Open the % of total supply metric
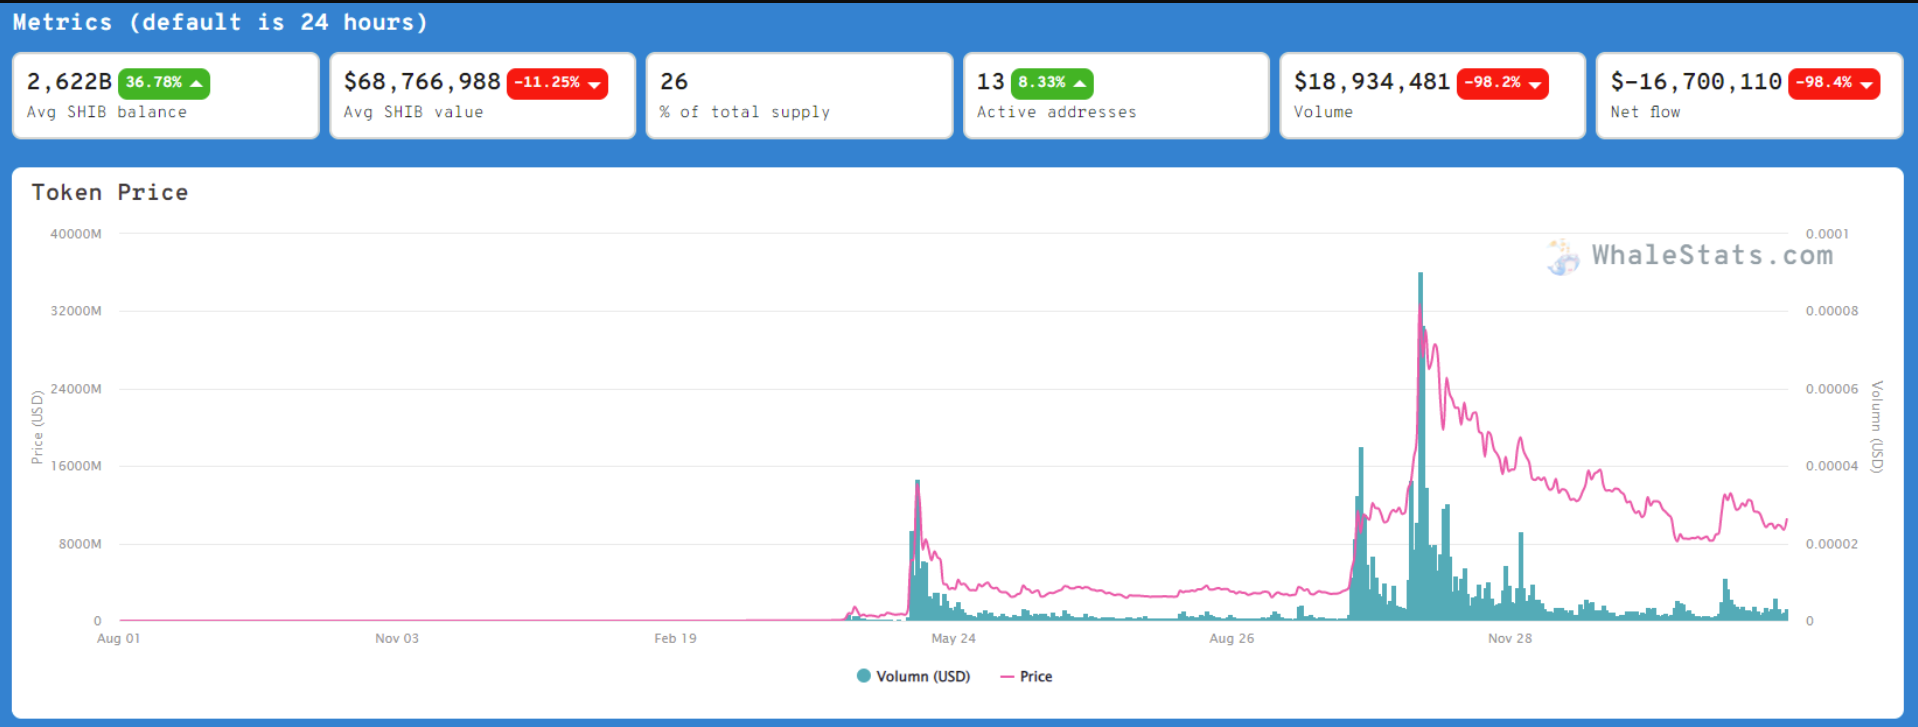Image resolution: width=1918 pixels, height=727 pixels. tap(745, 112)
